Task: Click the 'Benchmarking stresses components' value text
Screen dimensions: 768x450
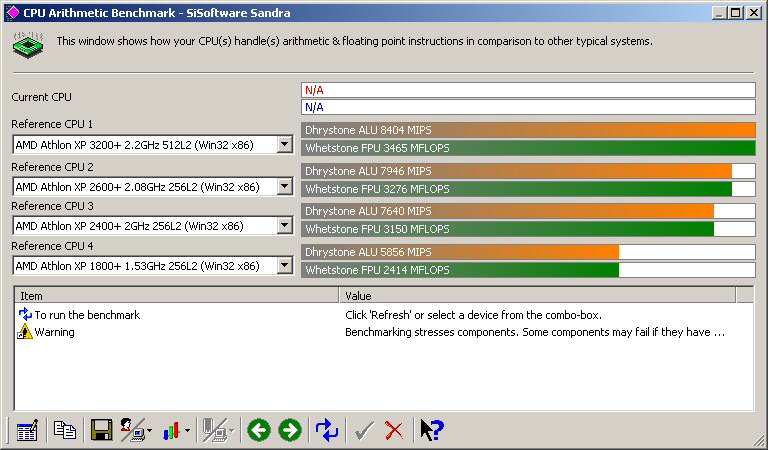Action: click(534, 332)
